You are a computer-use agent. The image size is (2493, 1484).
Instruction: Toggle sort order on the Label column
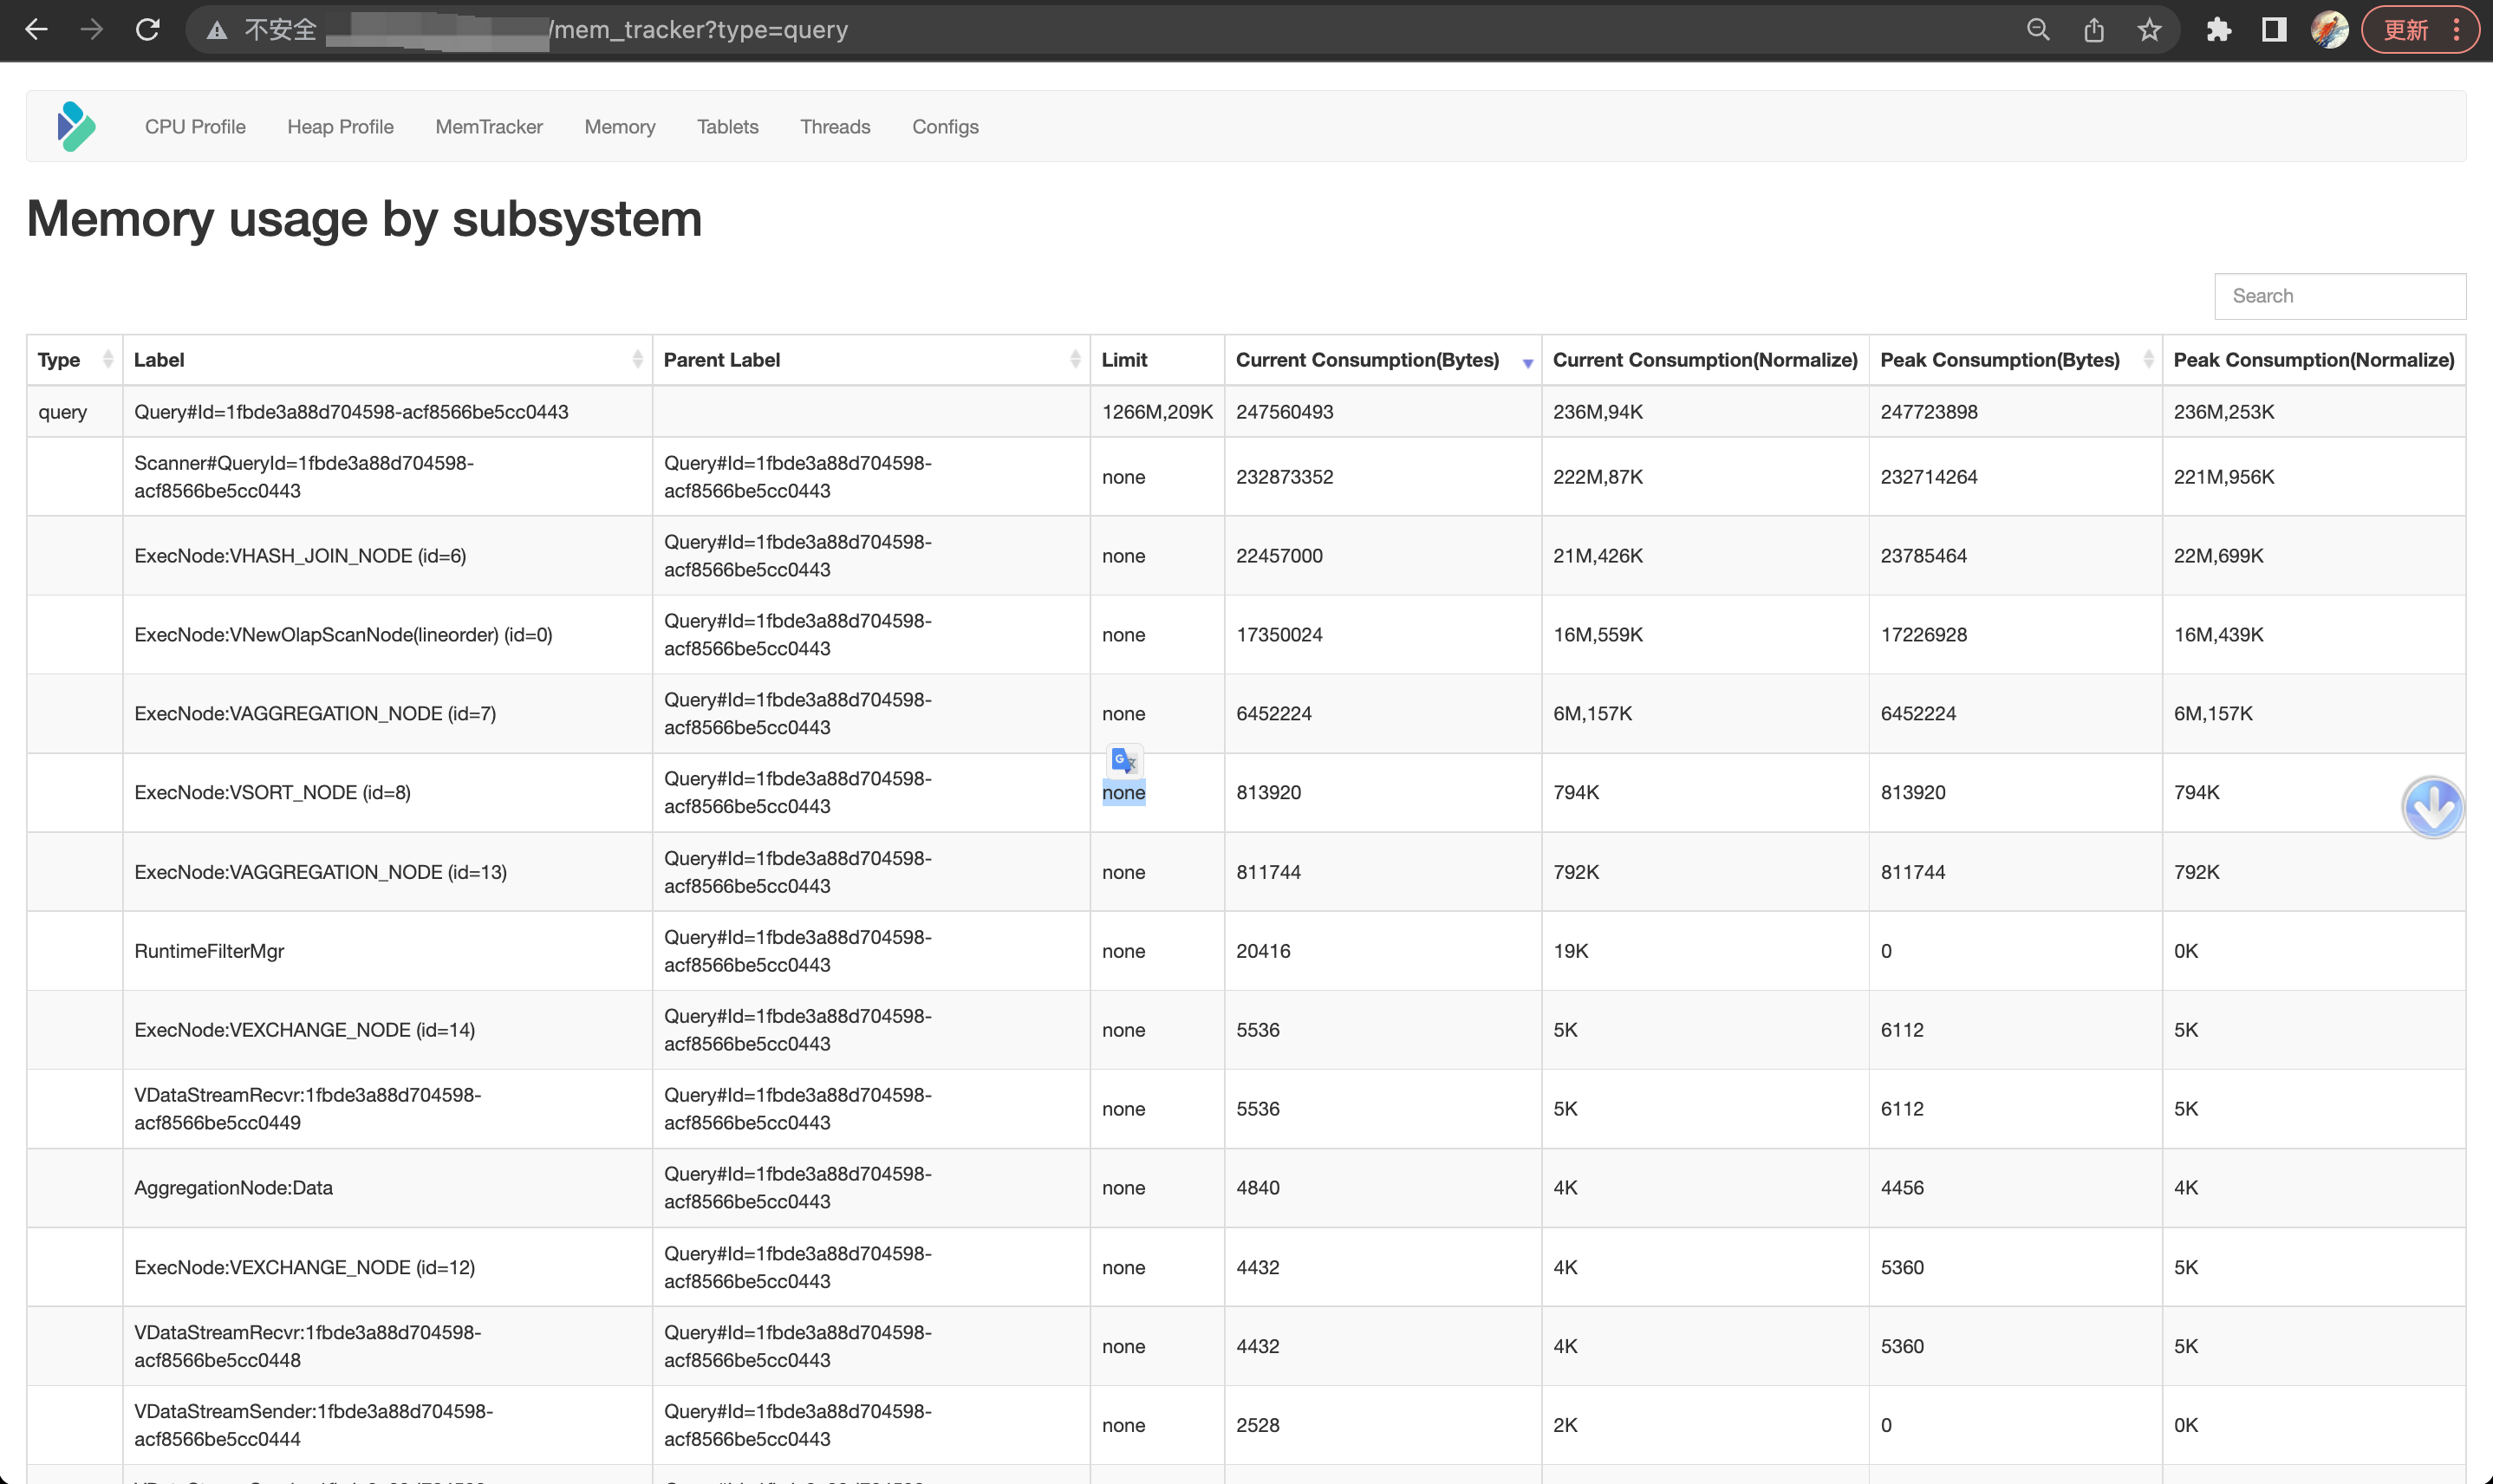(639, 359)
